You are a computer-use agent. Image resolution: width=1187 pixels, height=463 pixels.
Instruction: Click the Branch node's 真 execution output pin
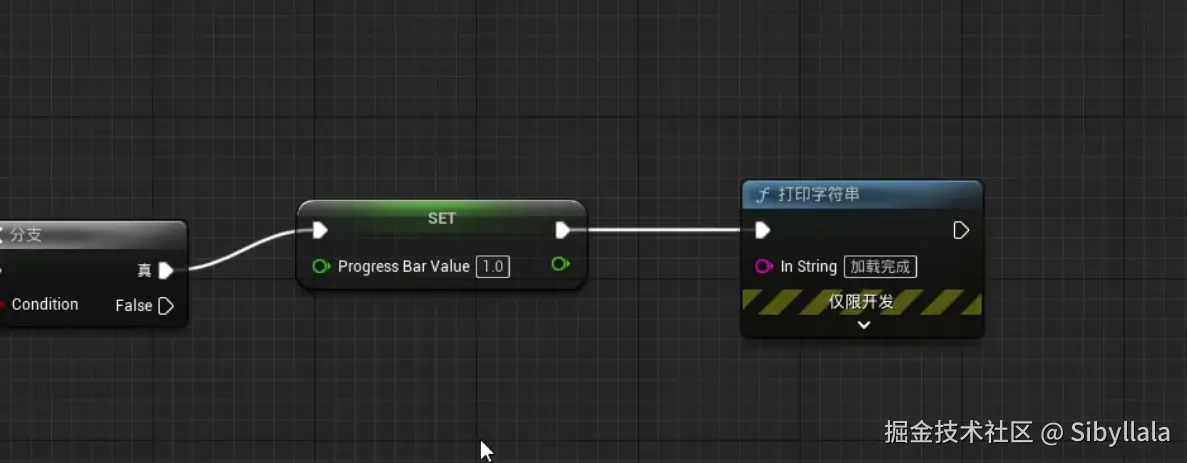click(166, 270)
